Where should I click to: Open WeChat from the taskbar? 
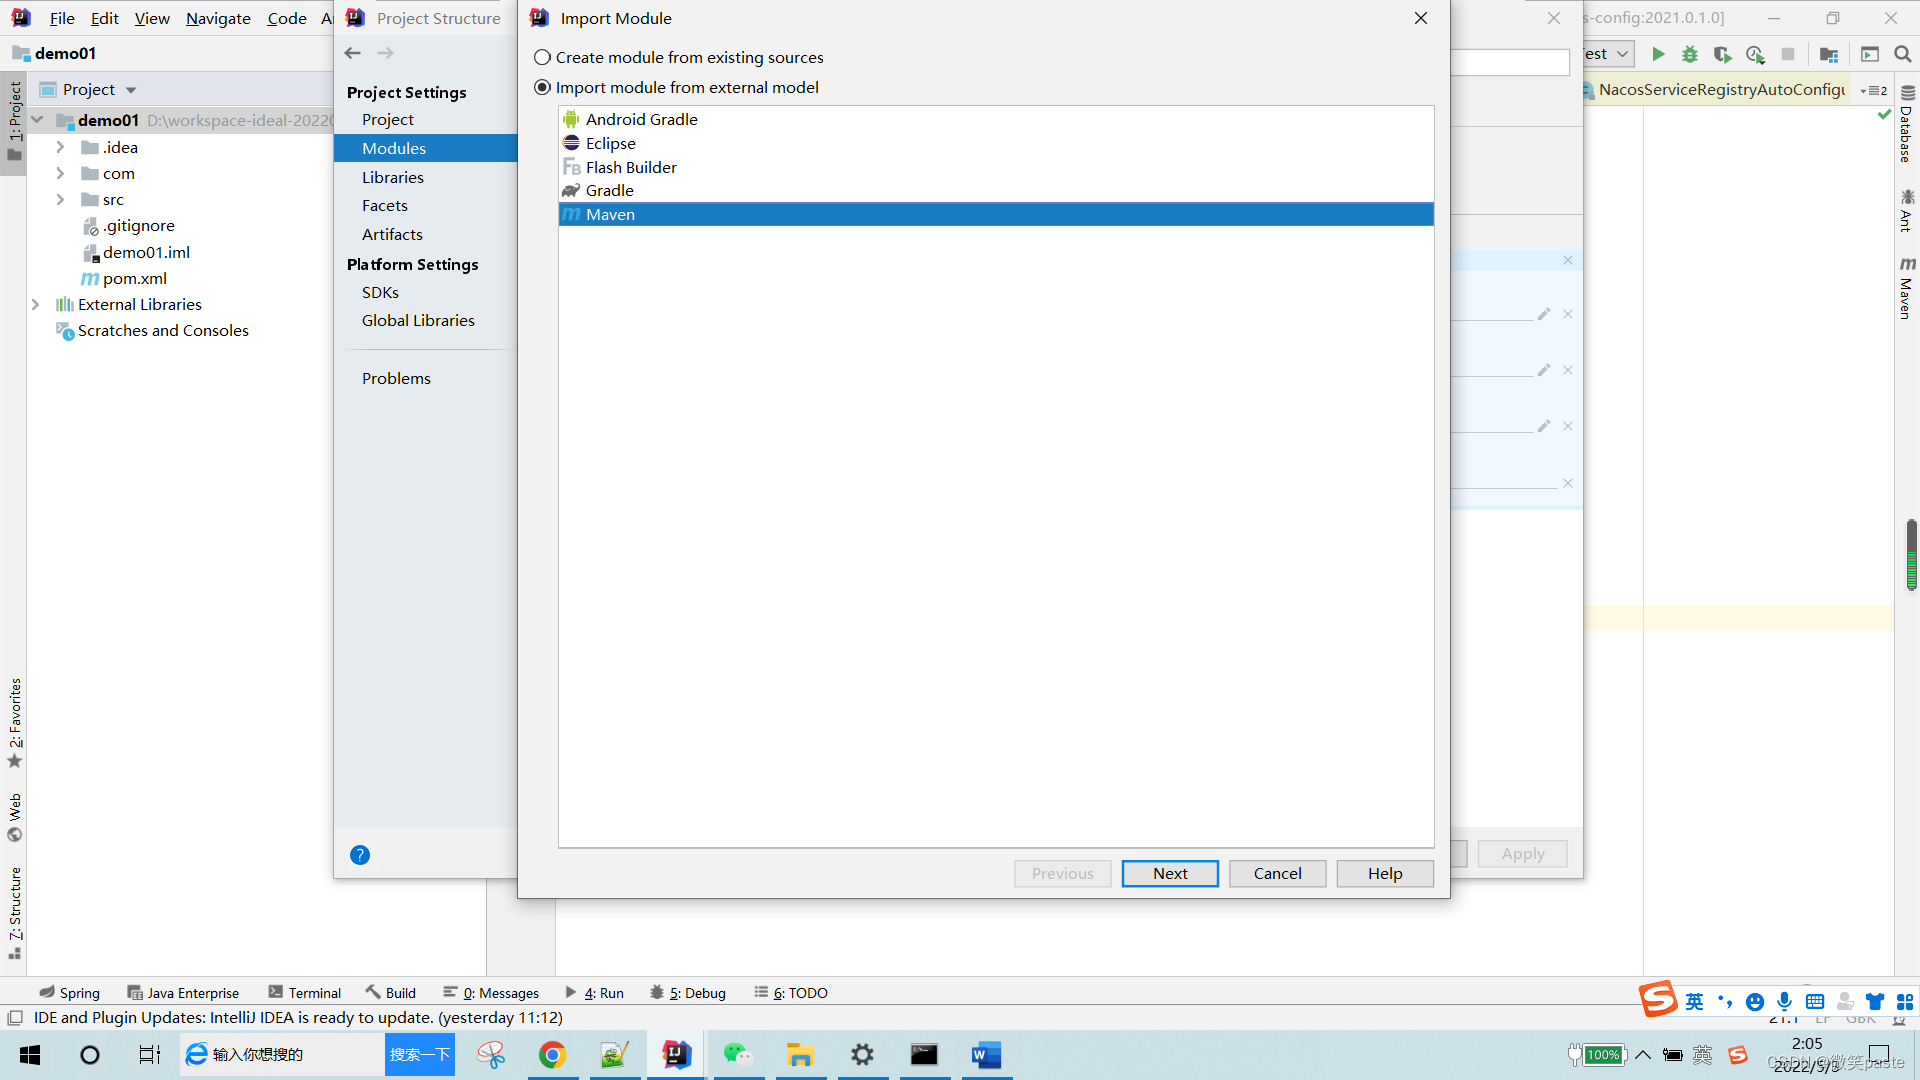pos(738,1055)
